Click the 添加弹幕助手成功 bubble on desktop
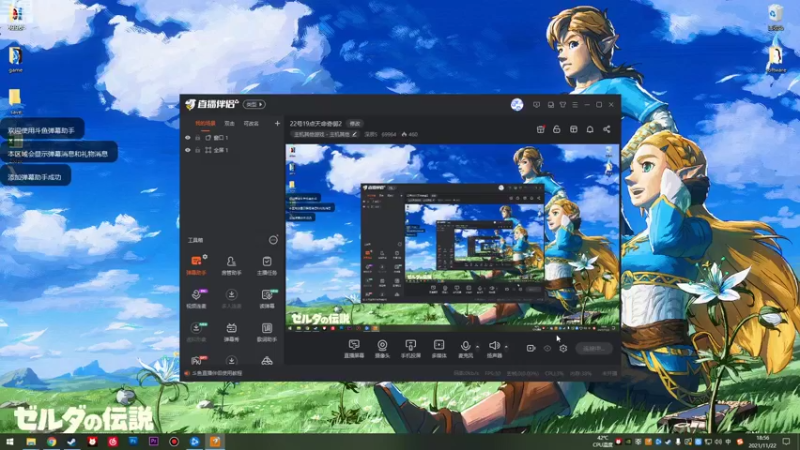The image size is (800, 450). (35, 177)
